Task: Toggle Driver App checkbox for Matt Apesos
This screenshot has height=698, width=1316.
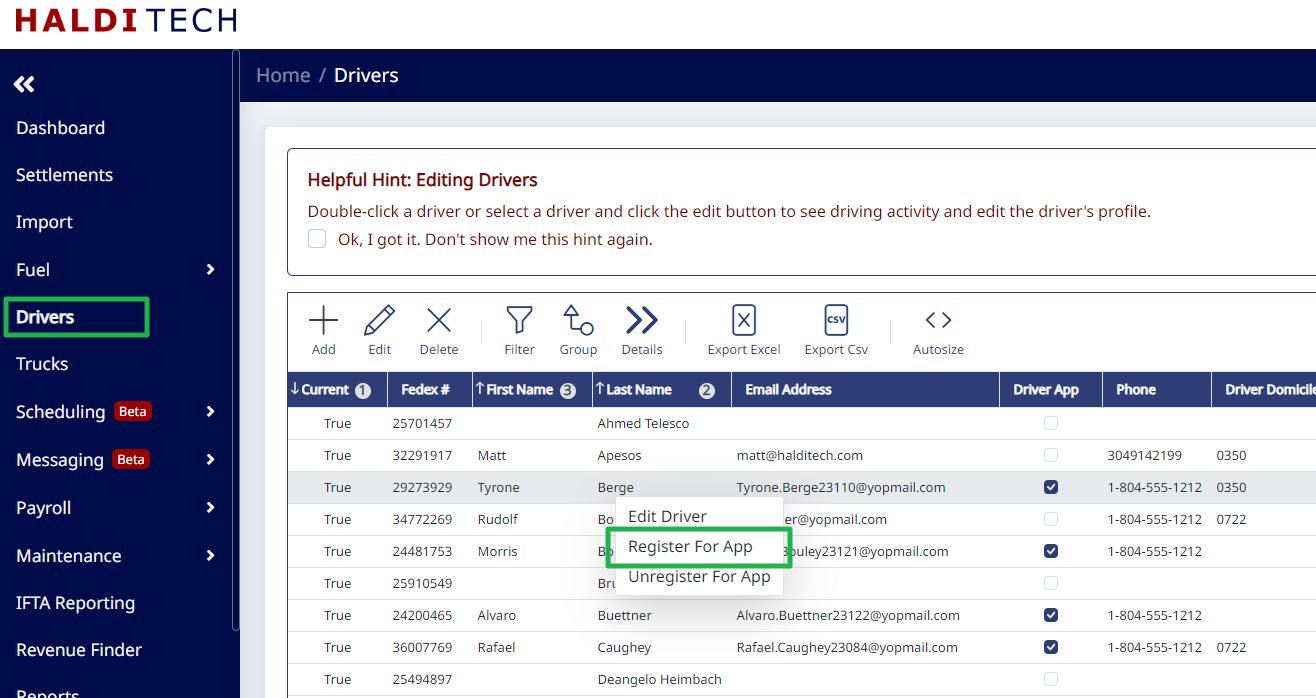Action: coord(1050,455)
